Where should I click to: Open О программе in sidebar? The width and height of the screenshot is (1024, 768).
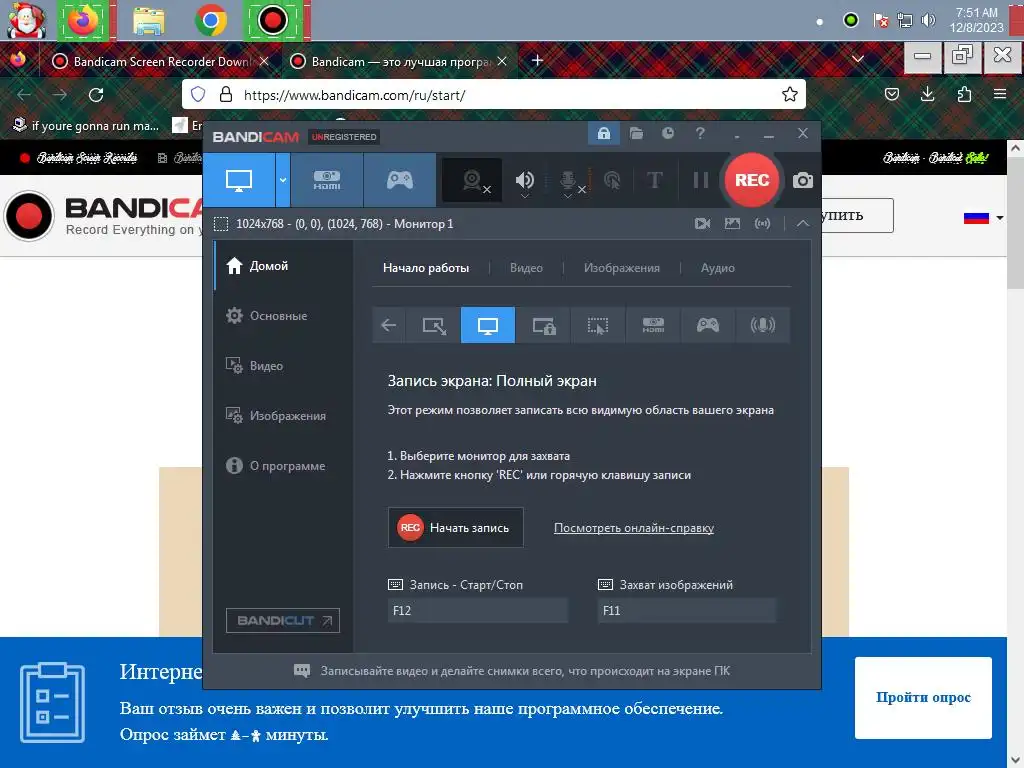pyautogui.click(x=283, y=466)
